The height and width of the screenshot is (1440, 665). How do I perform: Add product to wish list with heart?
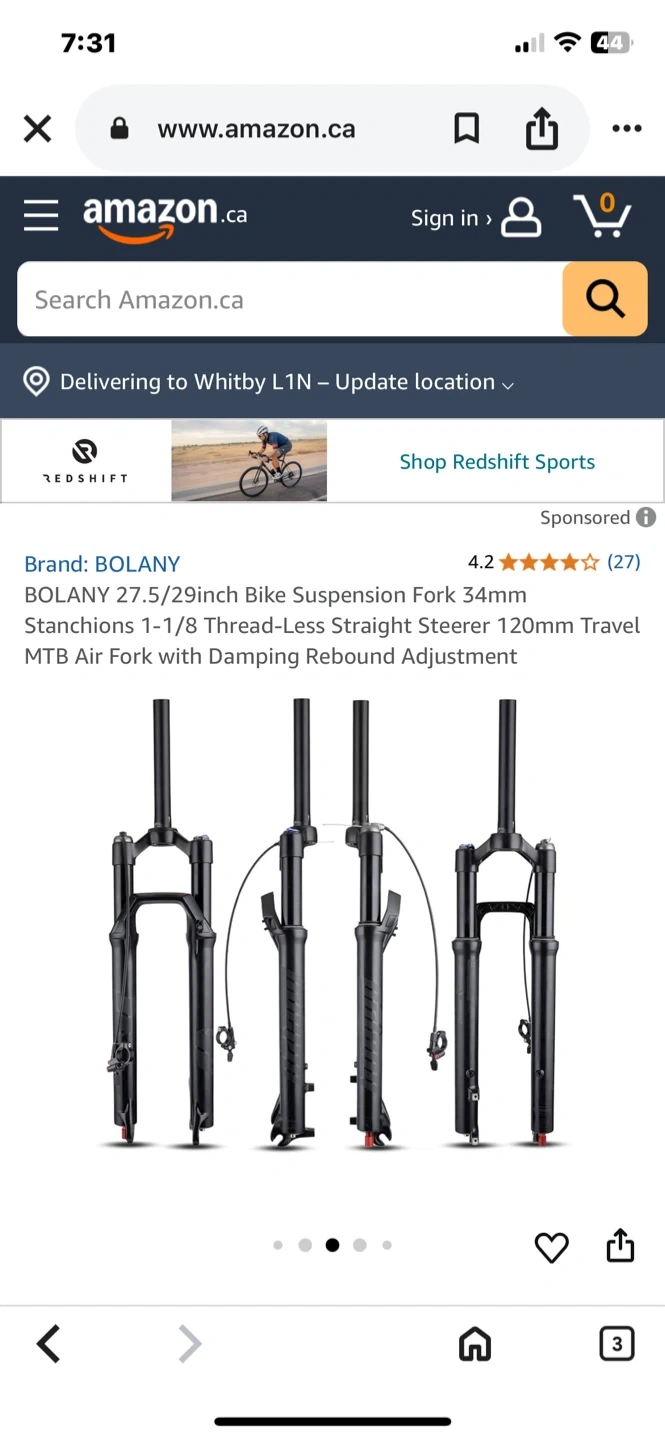point(551,1247)
